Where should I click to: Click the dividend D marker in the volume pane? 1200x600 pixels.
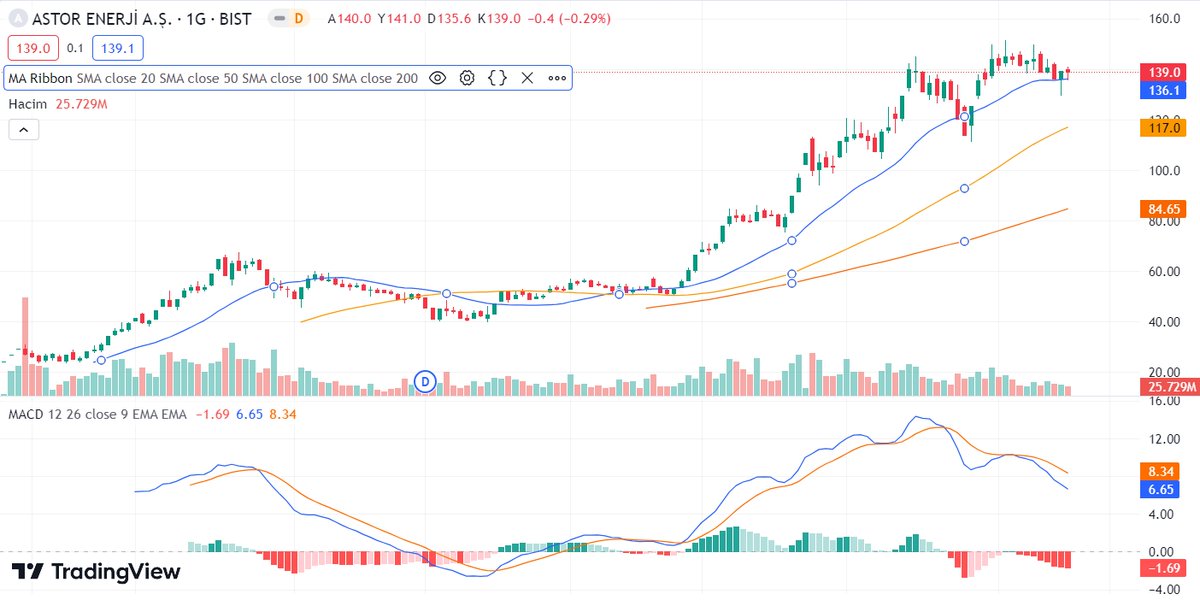(x=424, y=381)
